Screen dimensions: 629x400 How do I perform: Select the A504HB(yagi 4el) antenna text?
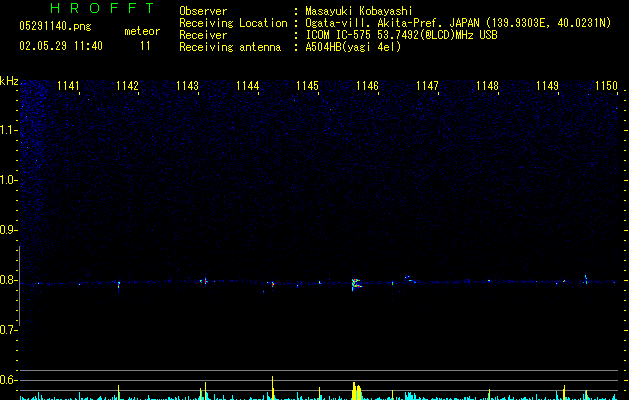353,47
